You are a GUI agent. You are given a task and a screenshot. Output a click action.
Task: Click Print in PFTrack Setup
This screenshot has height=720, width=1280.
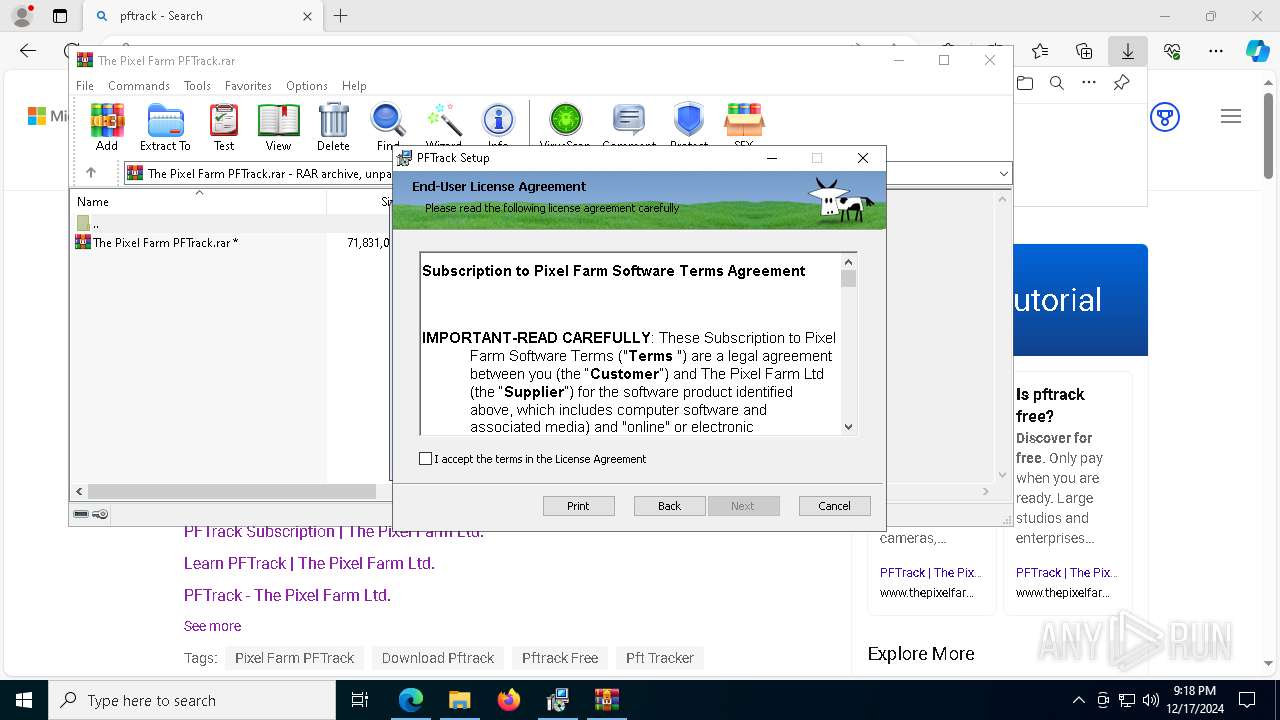(578, 506)
